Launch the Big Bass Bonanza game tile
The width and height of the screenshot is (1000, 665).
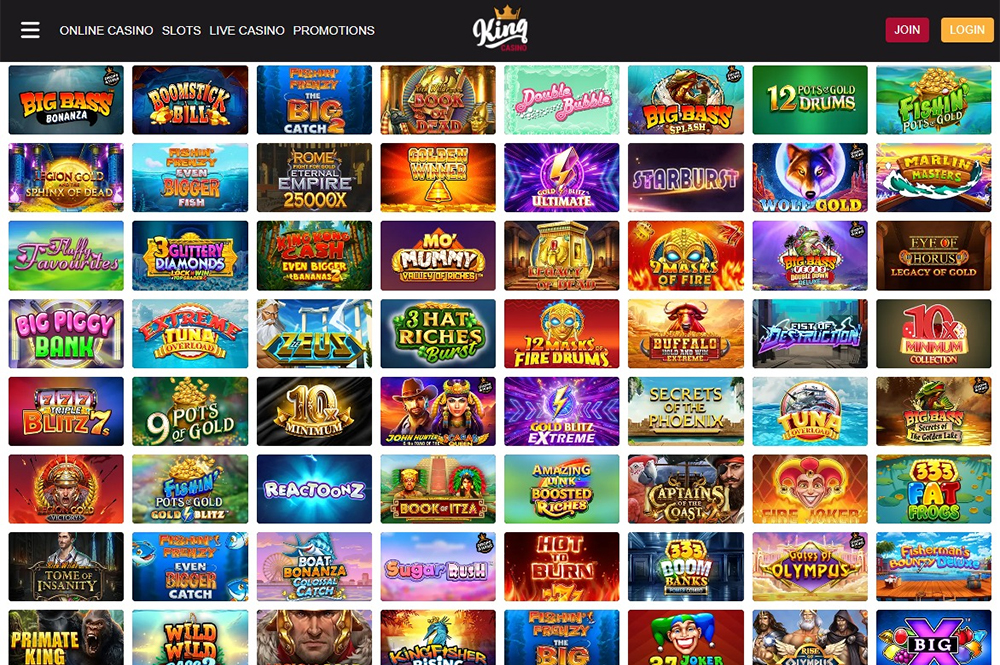coord(66,100)
